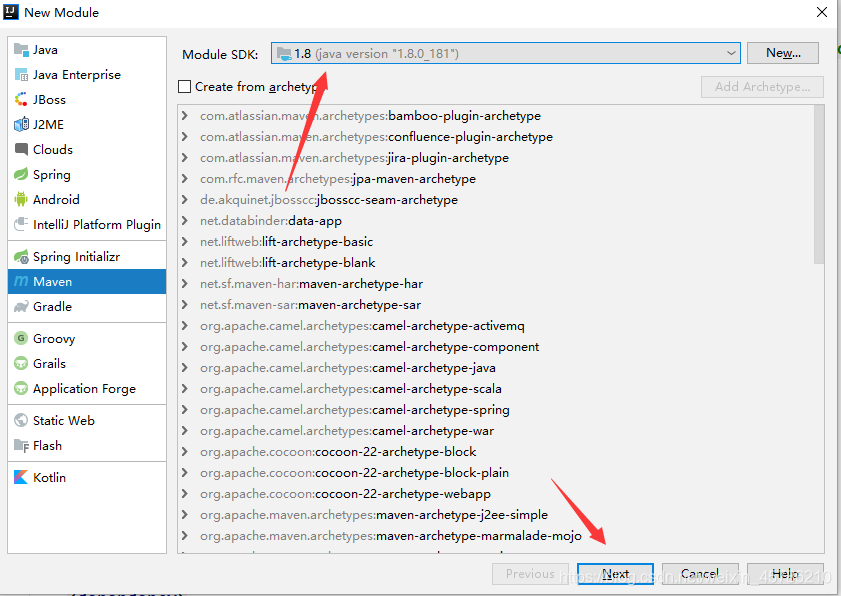Select the Kotlin K icon
The width and height of the screenshot is (841, 596).
[x=21, y=477]
